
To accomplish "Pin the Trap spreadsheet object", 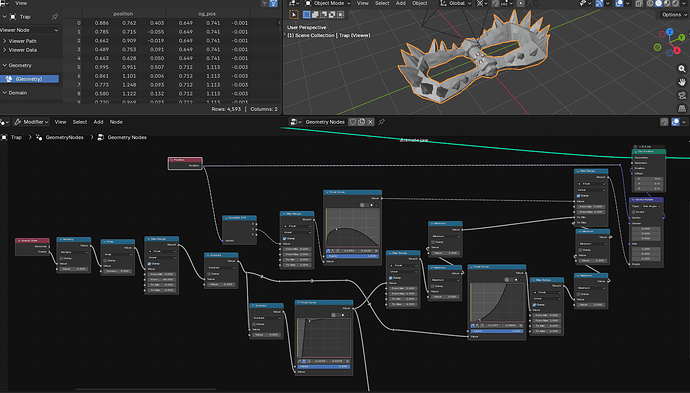I will [55, 17].
